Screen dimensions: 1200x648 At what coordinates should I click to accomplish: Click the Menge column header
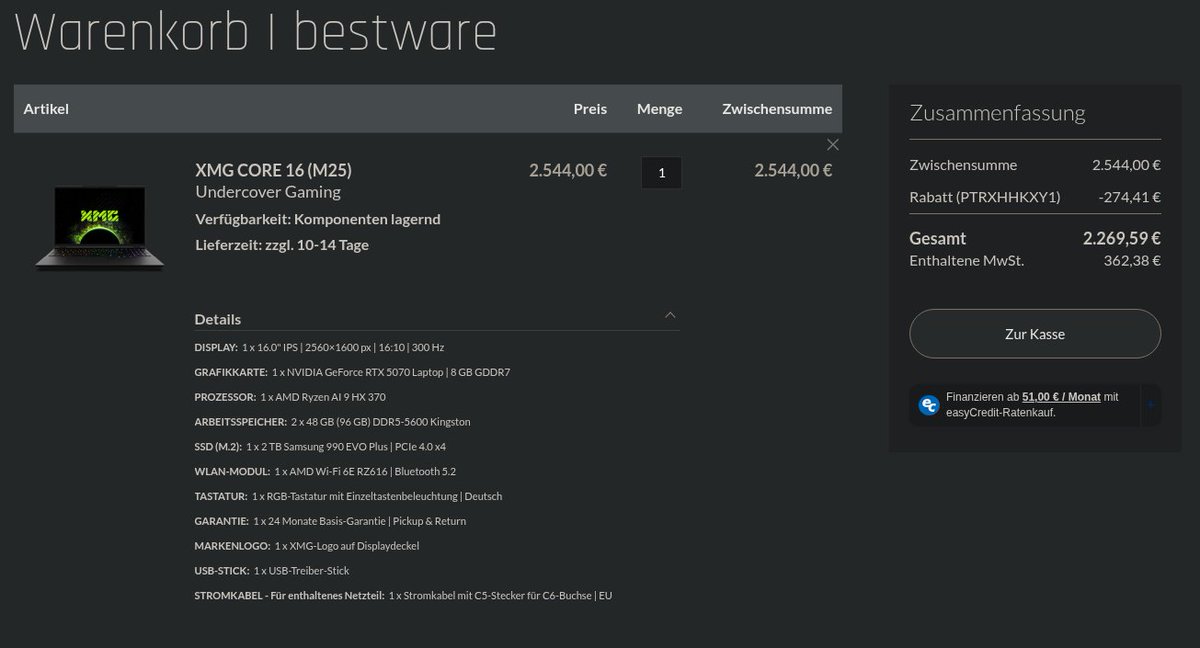pos(659,109)
